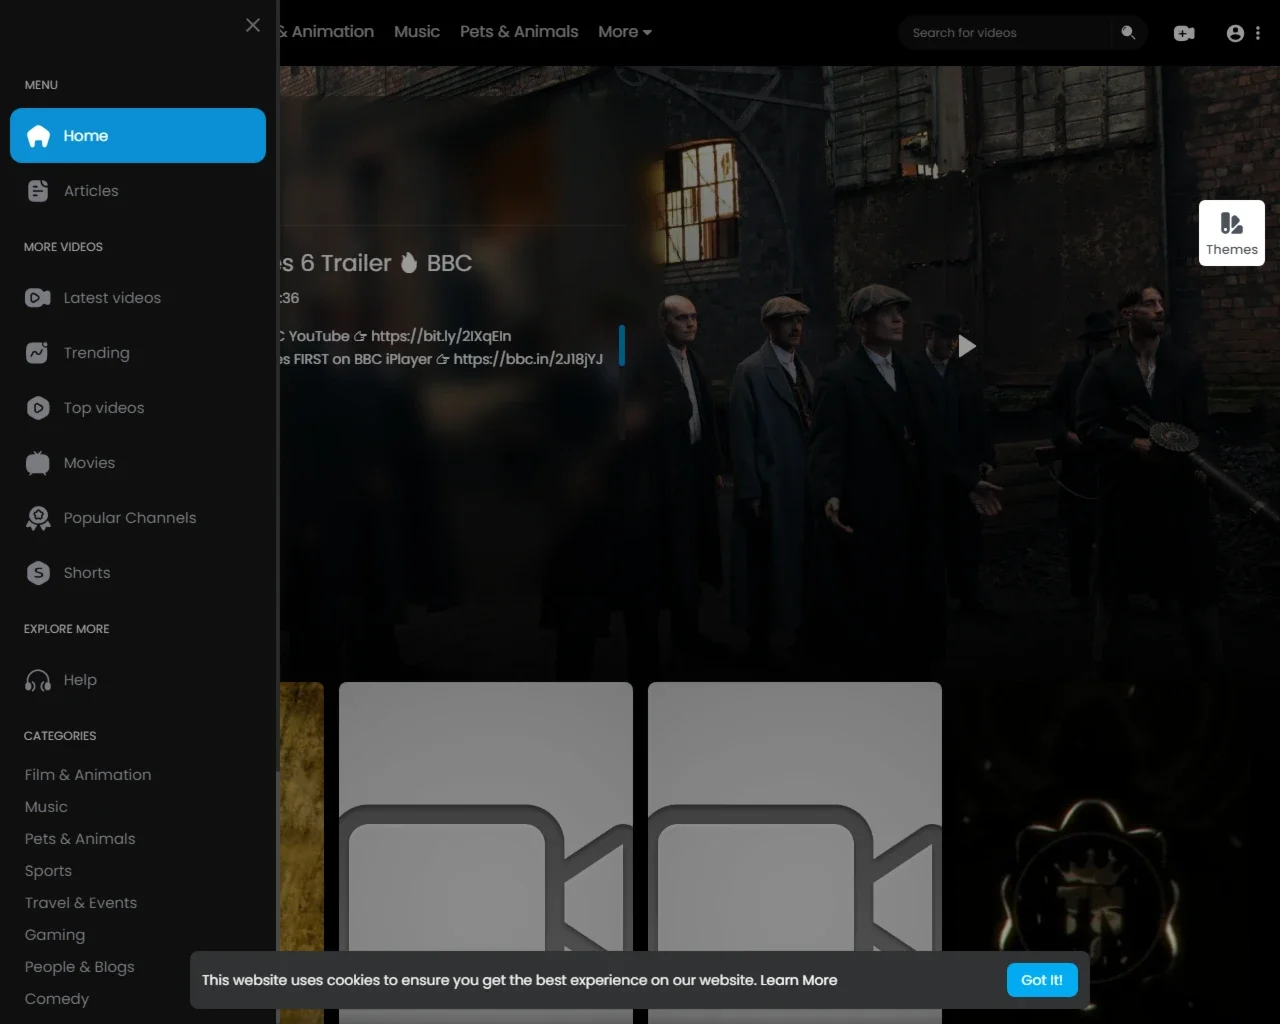Click the Movies label in side menu
The height and width of the screenshot is (1024, 1280).
click(89, 463)
